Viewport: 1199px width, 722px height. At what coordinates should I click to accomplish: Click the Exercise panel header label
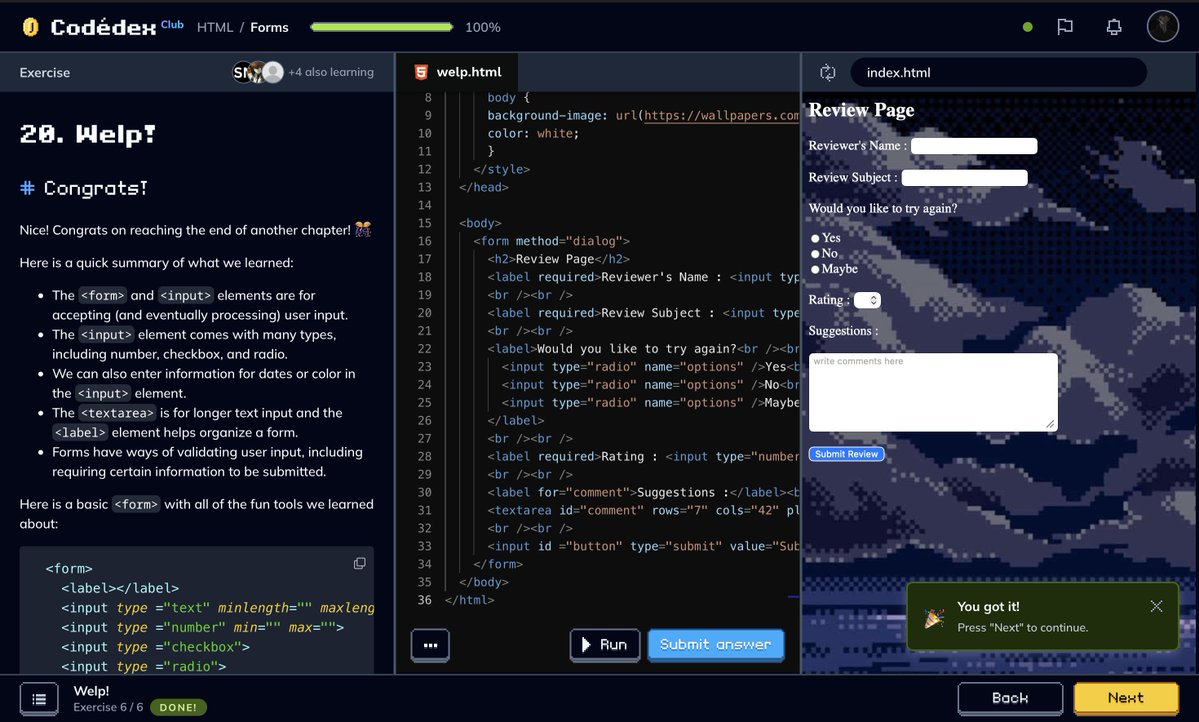(44, 73)
